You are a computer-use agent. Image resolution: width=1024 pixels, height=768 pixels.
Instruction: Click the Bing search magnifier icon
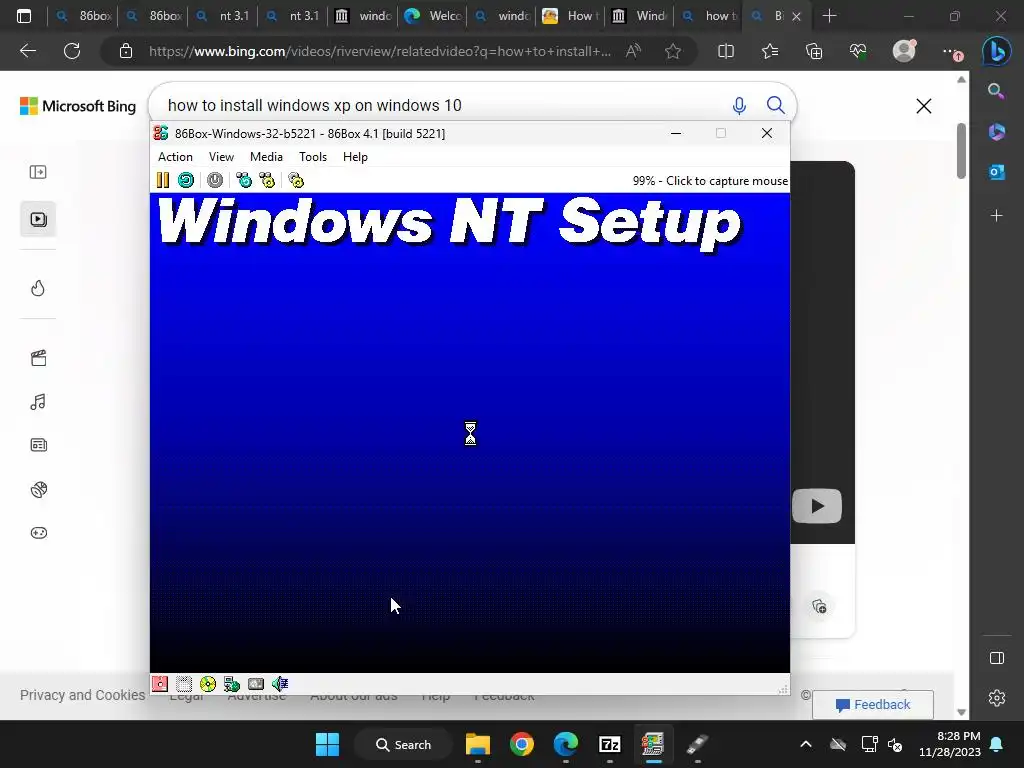click(x=776, y=105)
